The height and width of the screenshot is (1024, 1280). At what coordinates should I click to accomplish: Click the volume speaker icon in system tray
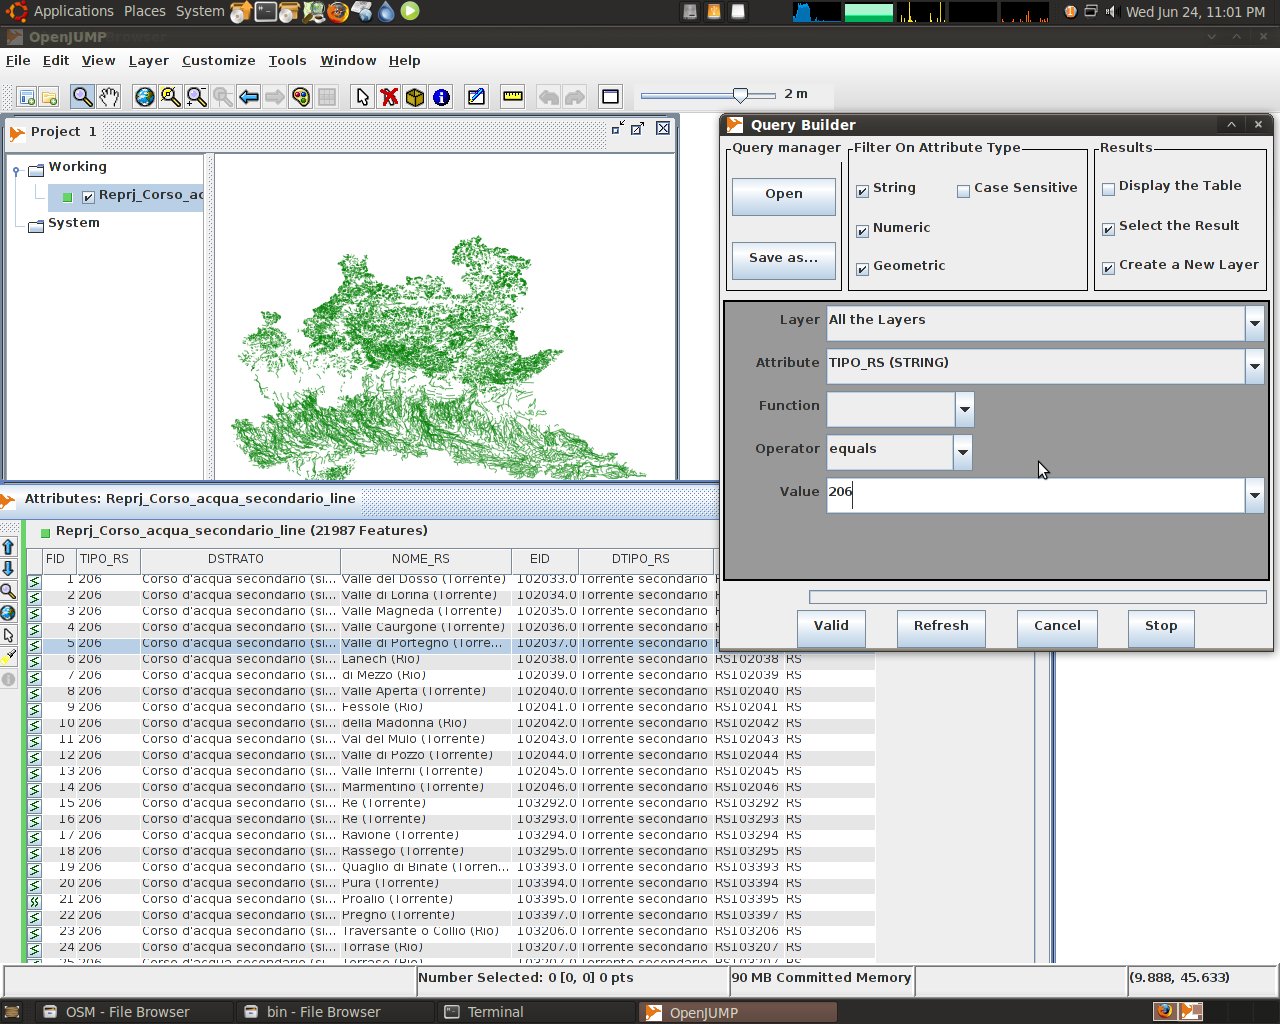1110,12
